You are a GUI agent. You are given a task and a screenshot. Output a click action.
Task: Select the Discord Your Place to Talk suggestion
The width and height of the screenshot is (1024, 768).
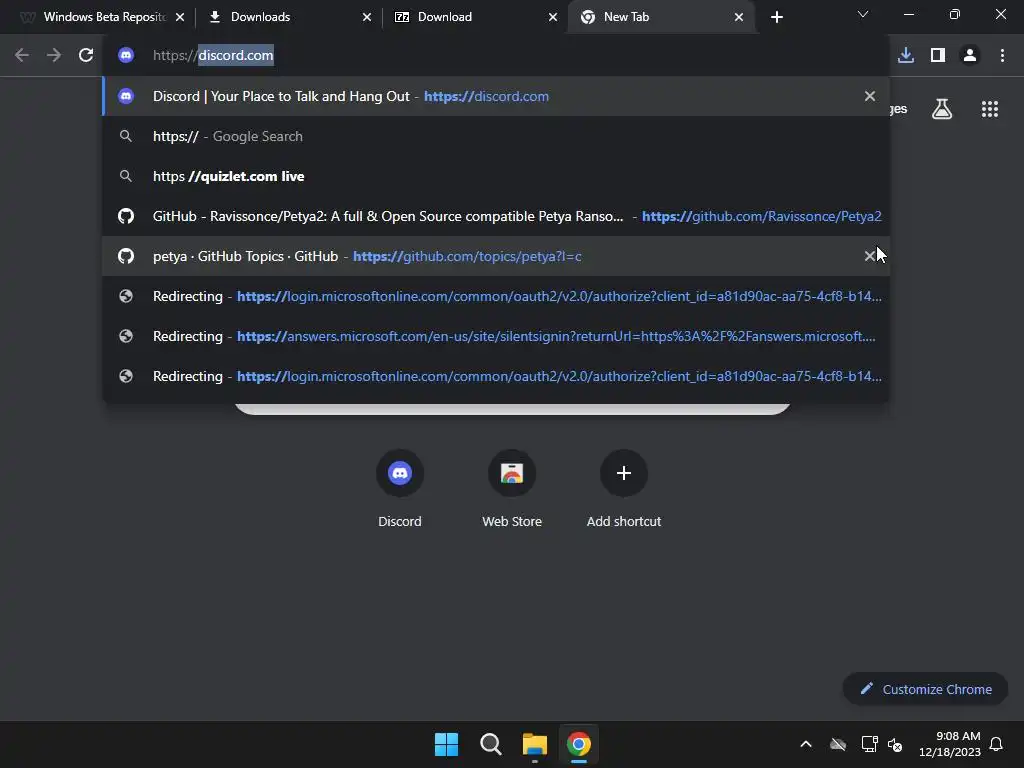(x=496, y=97)
